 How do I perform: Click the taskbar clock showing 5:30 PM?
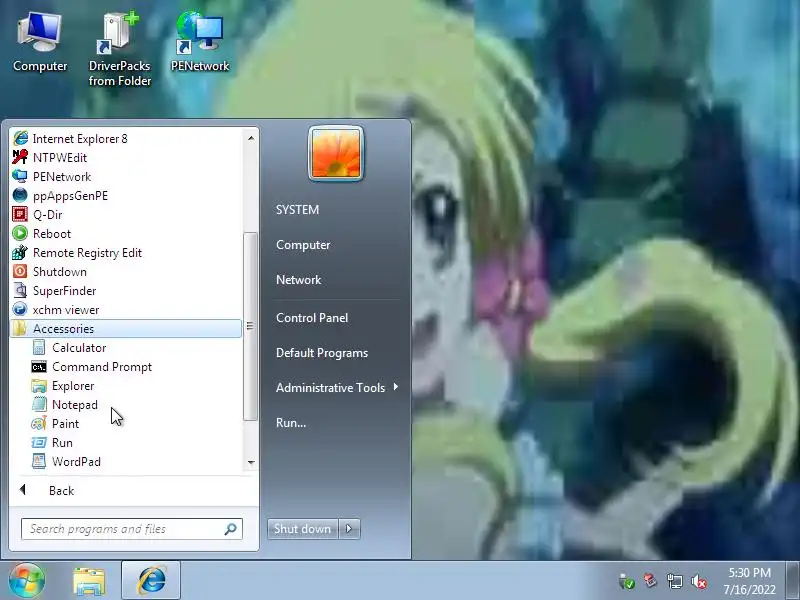(x=749, y=581)
